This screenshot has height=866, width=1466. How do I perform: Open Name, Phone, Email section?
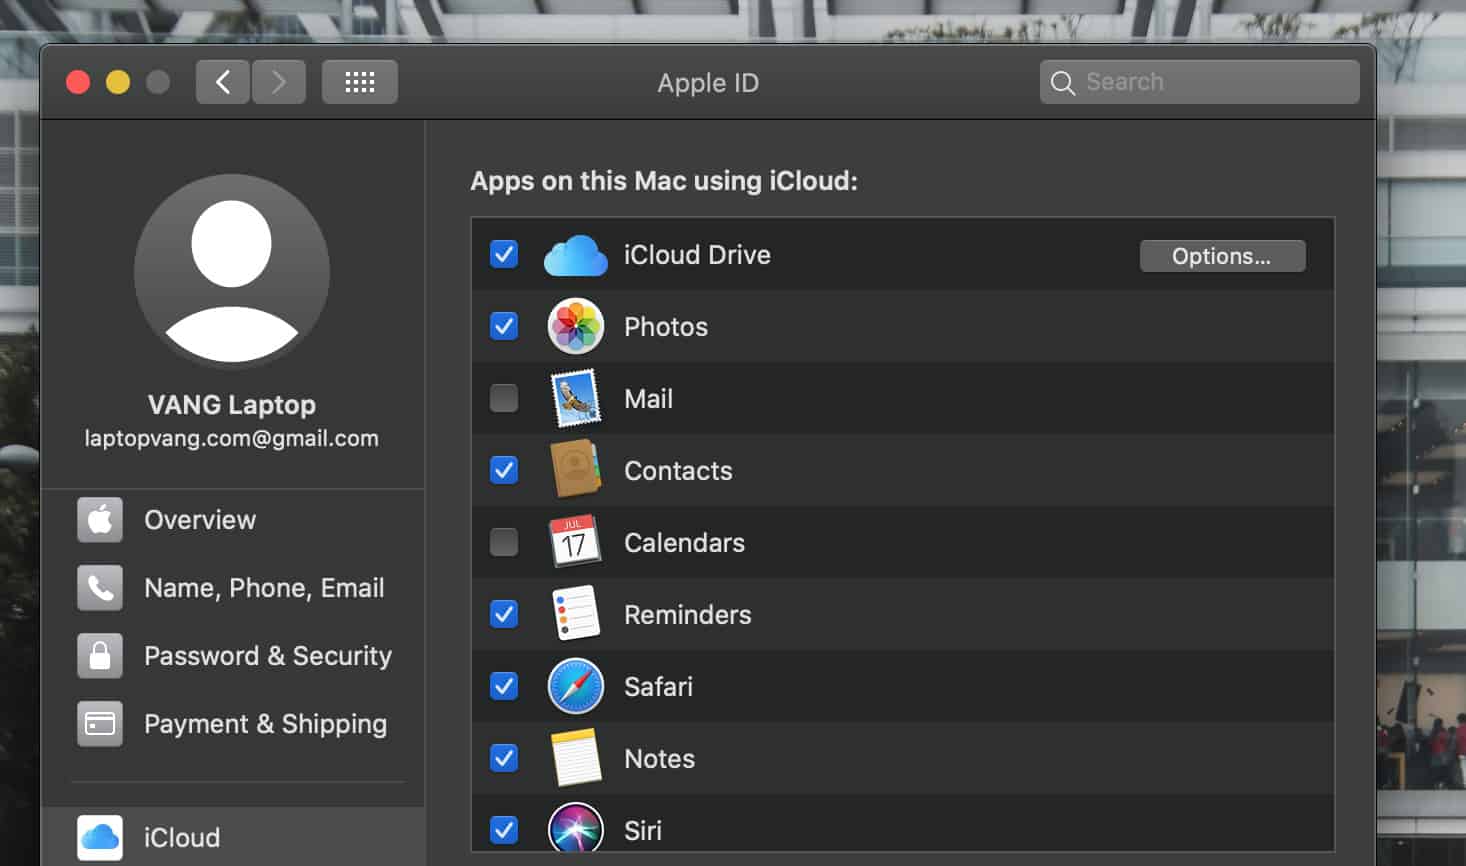click(233, 588)
